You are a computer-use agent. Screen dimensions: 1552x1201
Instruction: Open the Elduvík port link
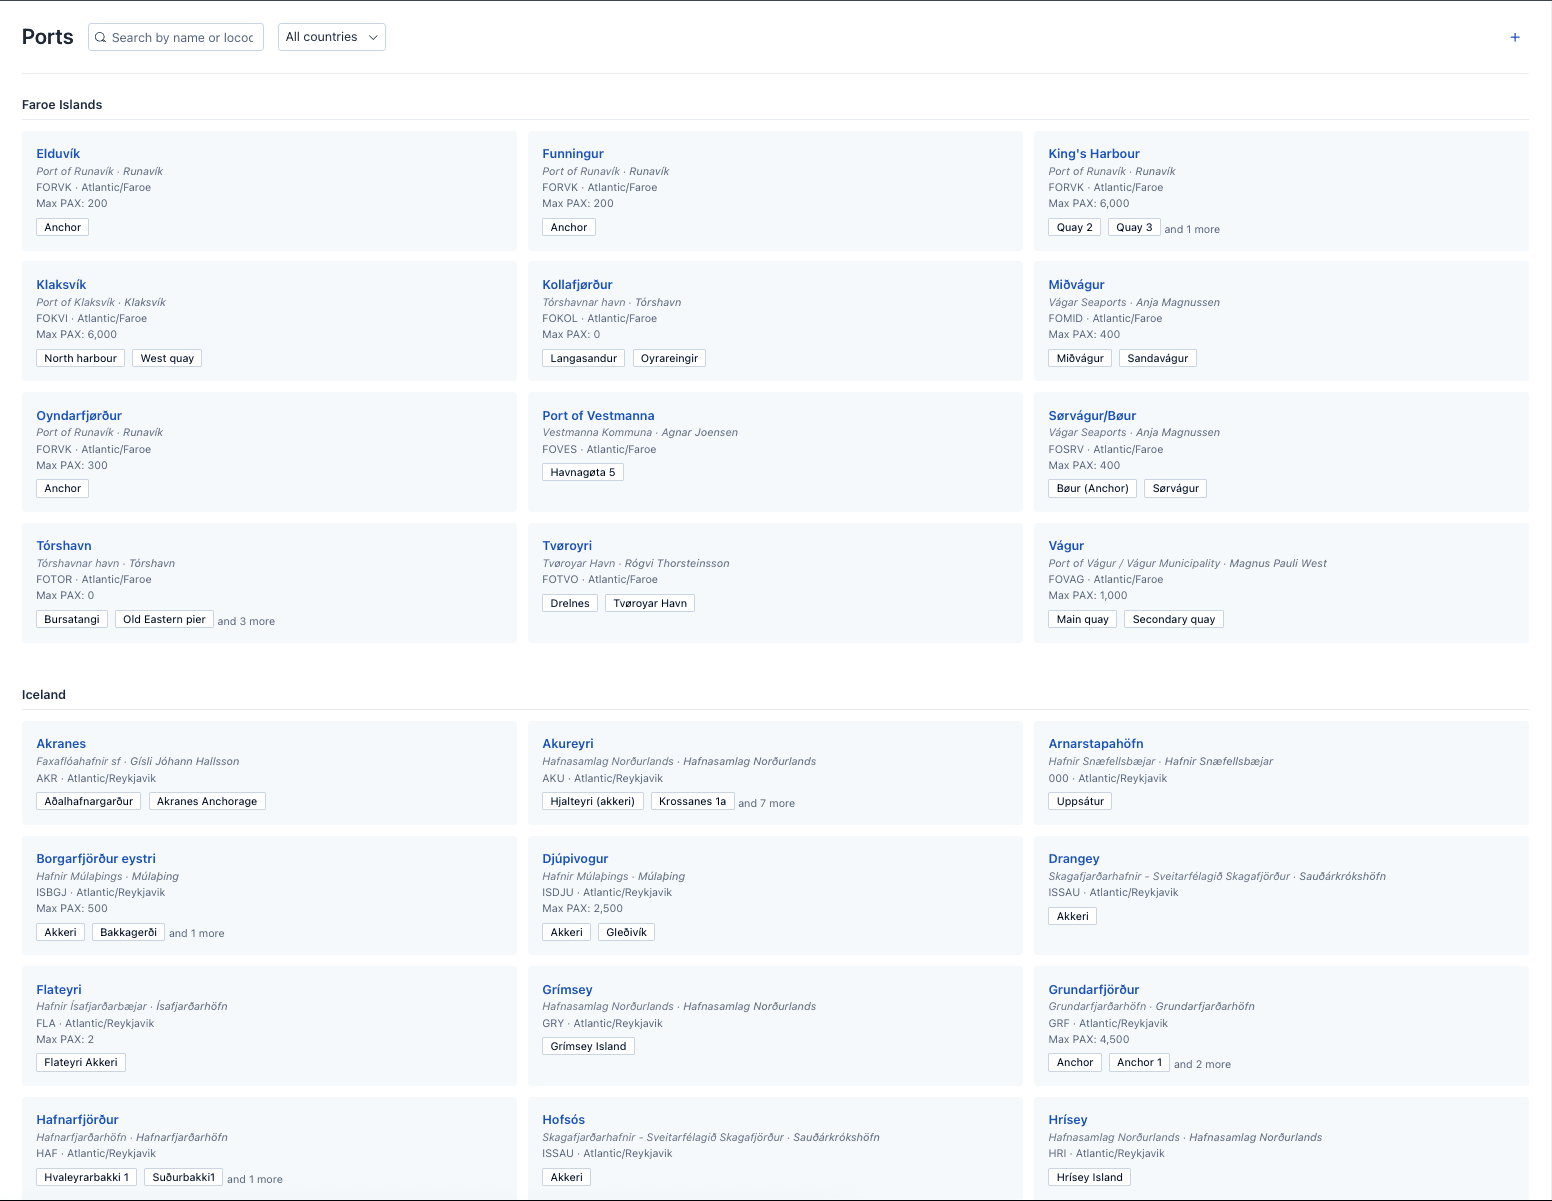[x=58, y=154]
